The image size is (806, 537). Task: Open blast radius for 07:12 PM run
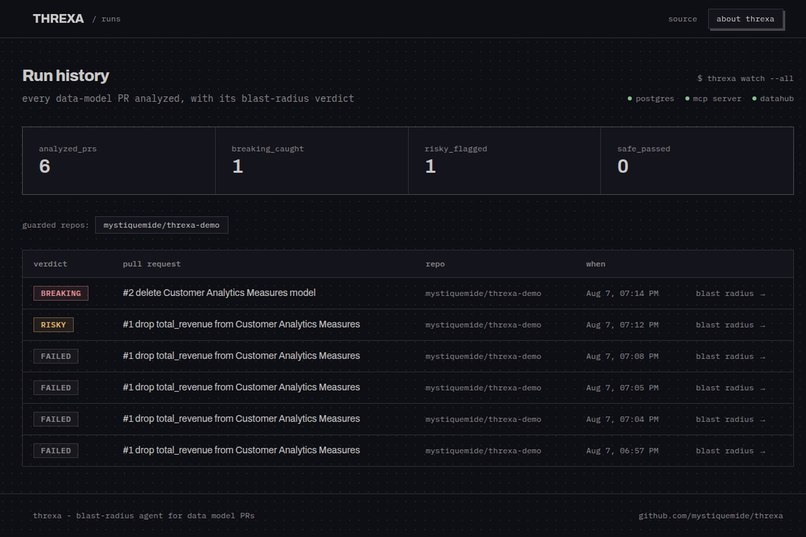[730, 325]
